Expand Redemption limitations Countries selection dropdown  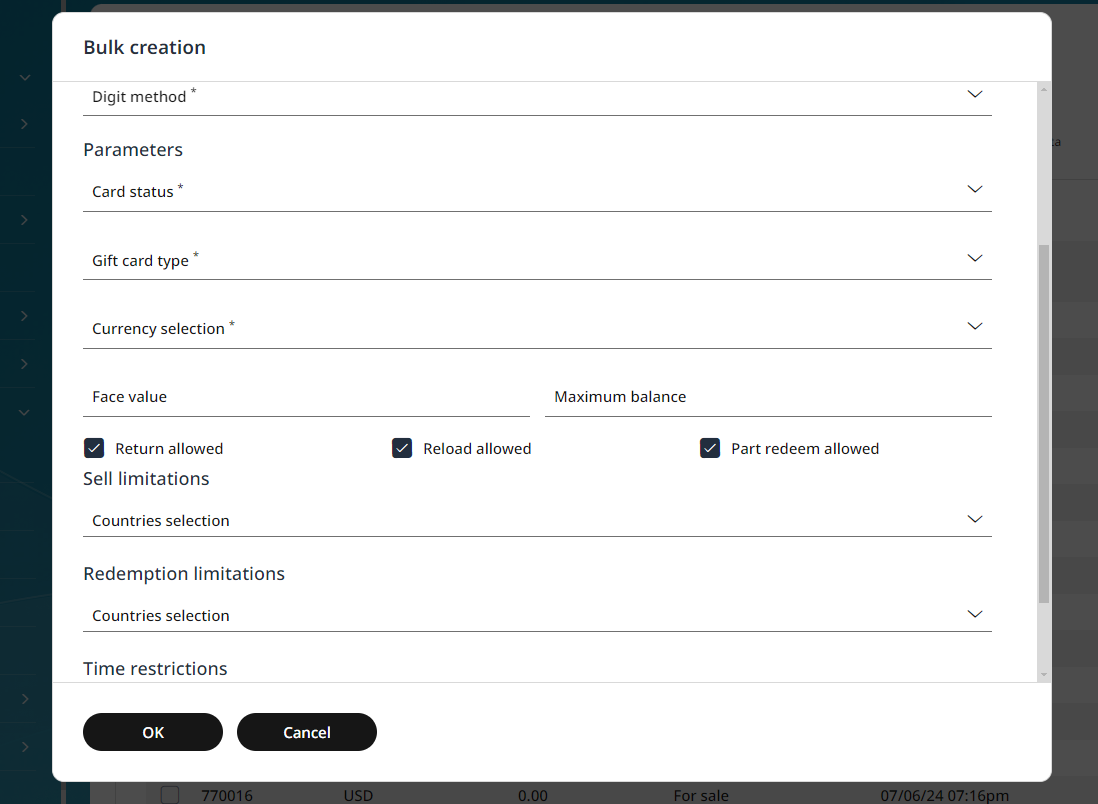pos(537,615)
